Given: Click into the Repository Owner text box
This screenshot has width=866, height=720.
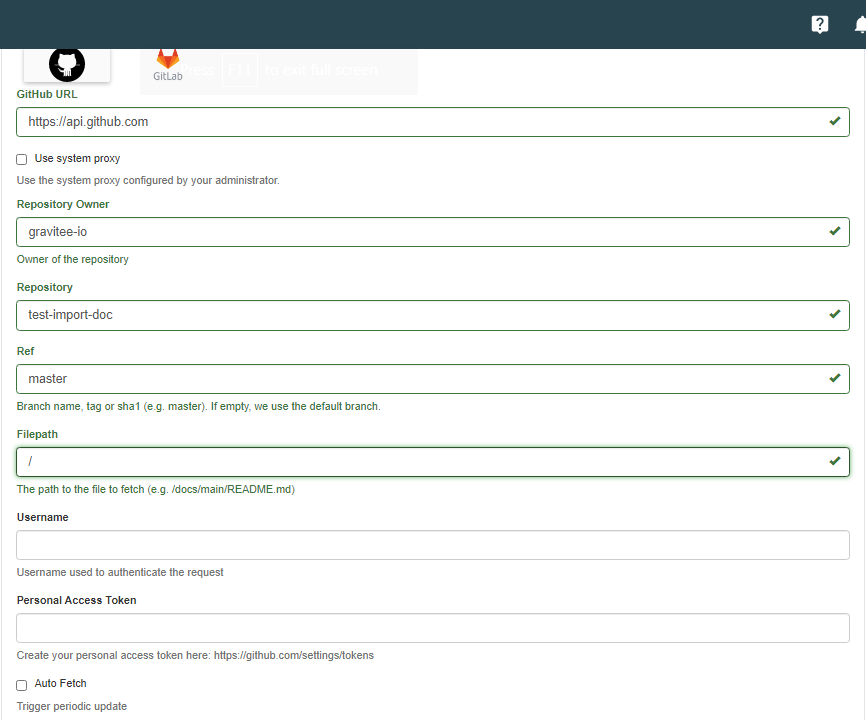Looking at the screenshot, I should (420, 232).
